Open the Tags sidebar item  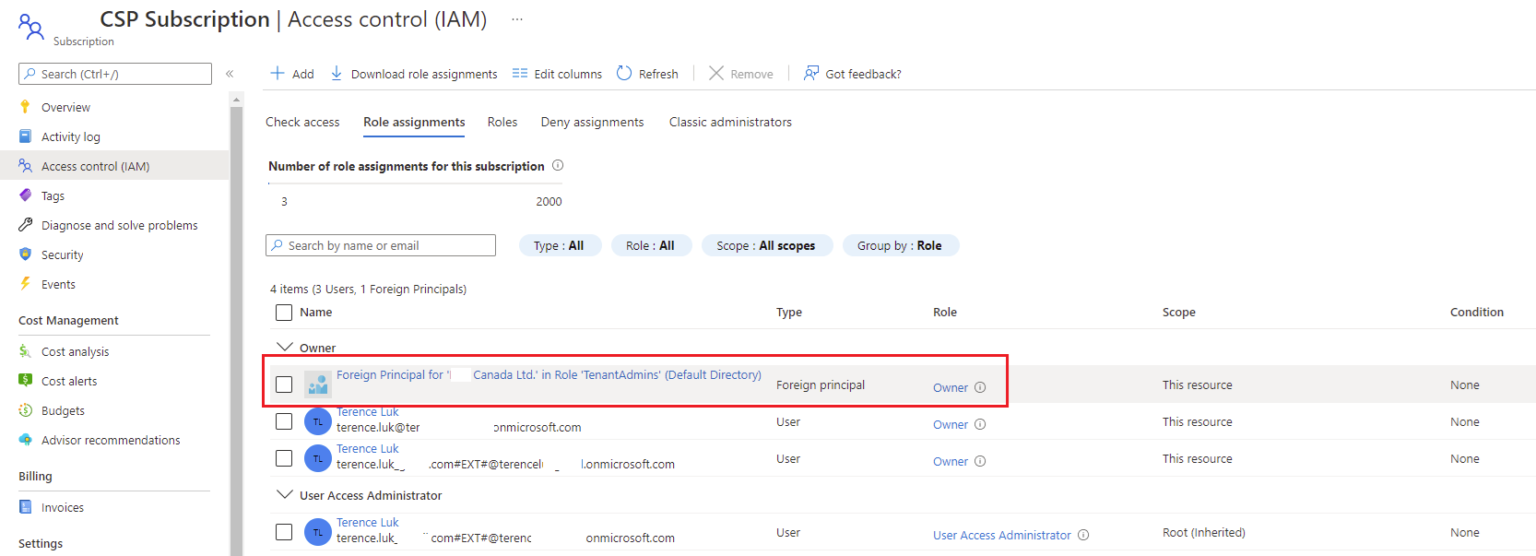pos(53,196)
